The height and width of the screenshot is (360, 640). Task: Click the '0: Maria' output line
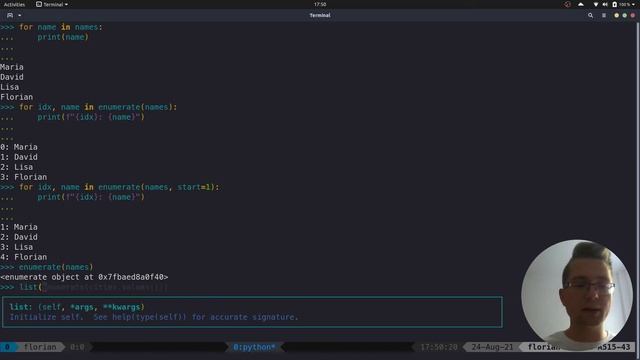coord(19,147)
